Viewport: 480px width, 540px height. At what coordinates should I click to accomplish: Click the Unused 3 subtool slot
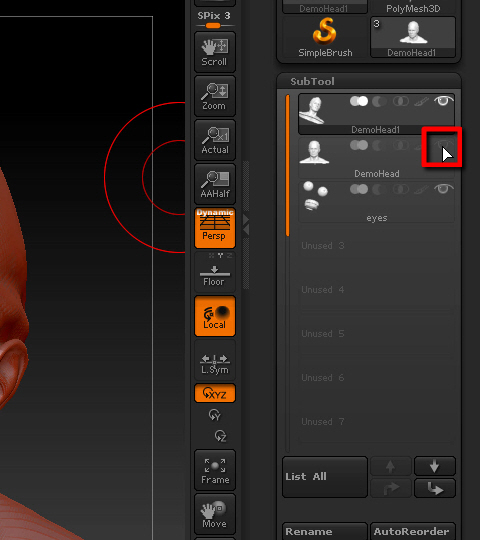point(376,246)
